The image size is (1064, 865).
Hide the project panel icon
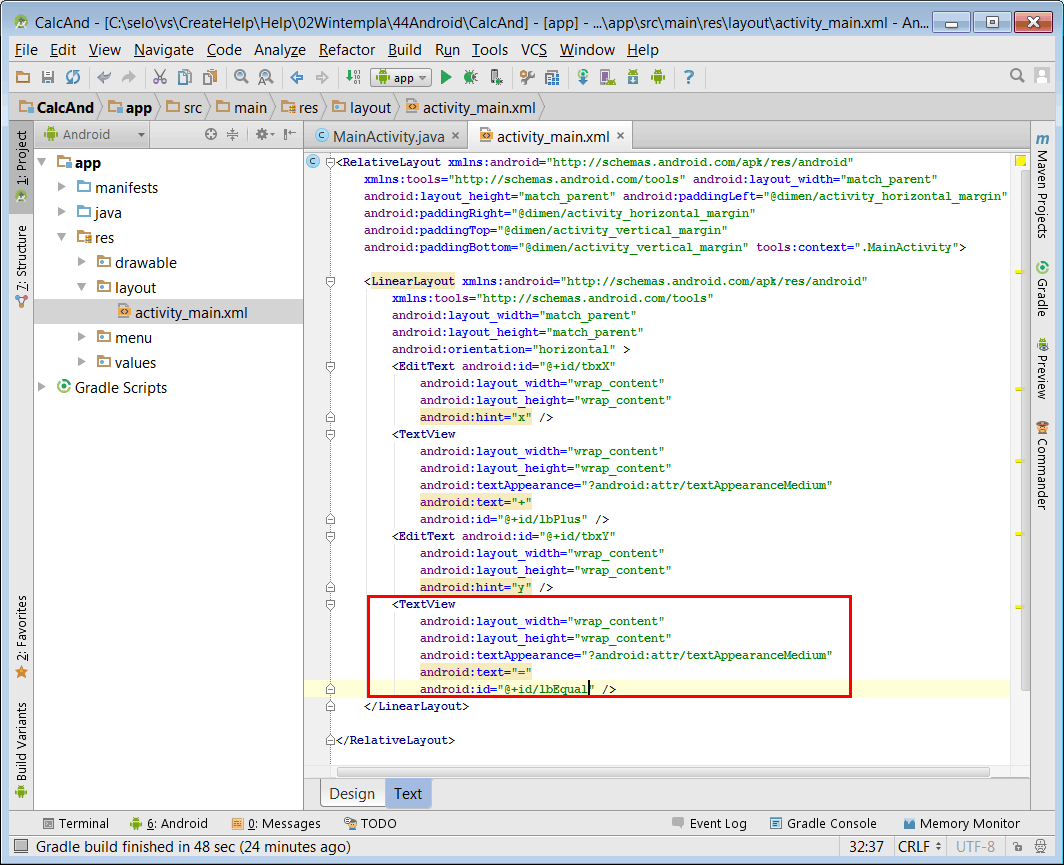pyautogui.click(x=290, y=134)
